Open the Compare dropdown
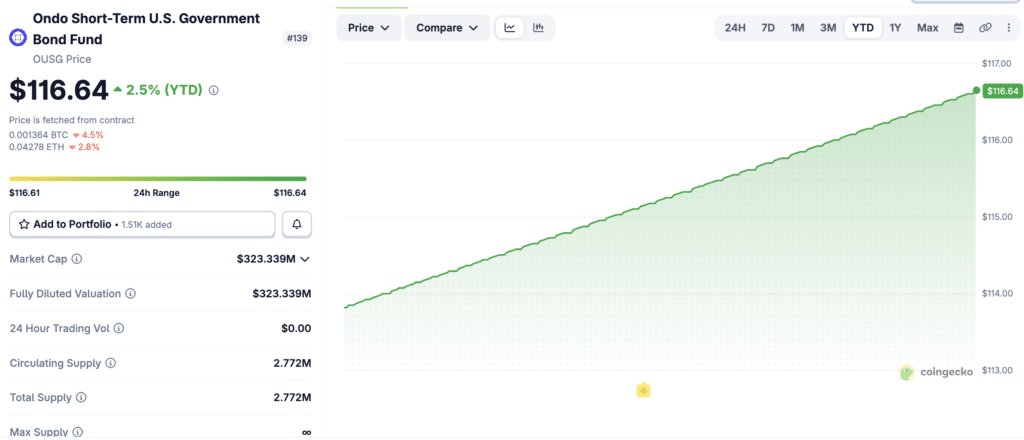 [447, 27]
